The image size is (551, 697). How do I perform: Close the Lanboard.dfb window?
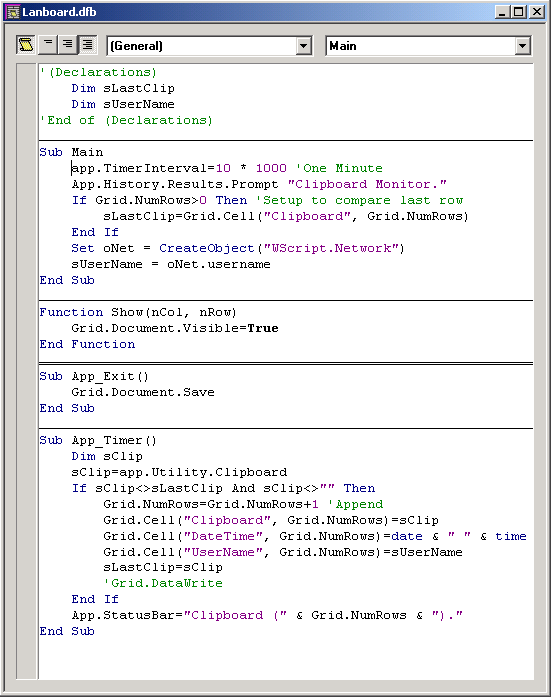(537, 12)
